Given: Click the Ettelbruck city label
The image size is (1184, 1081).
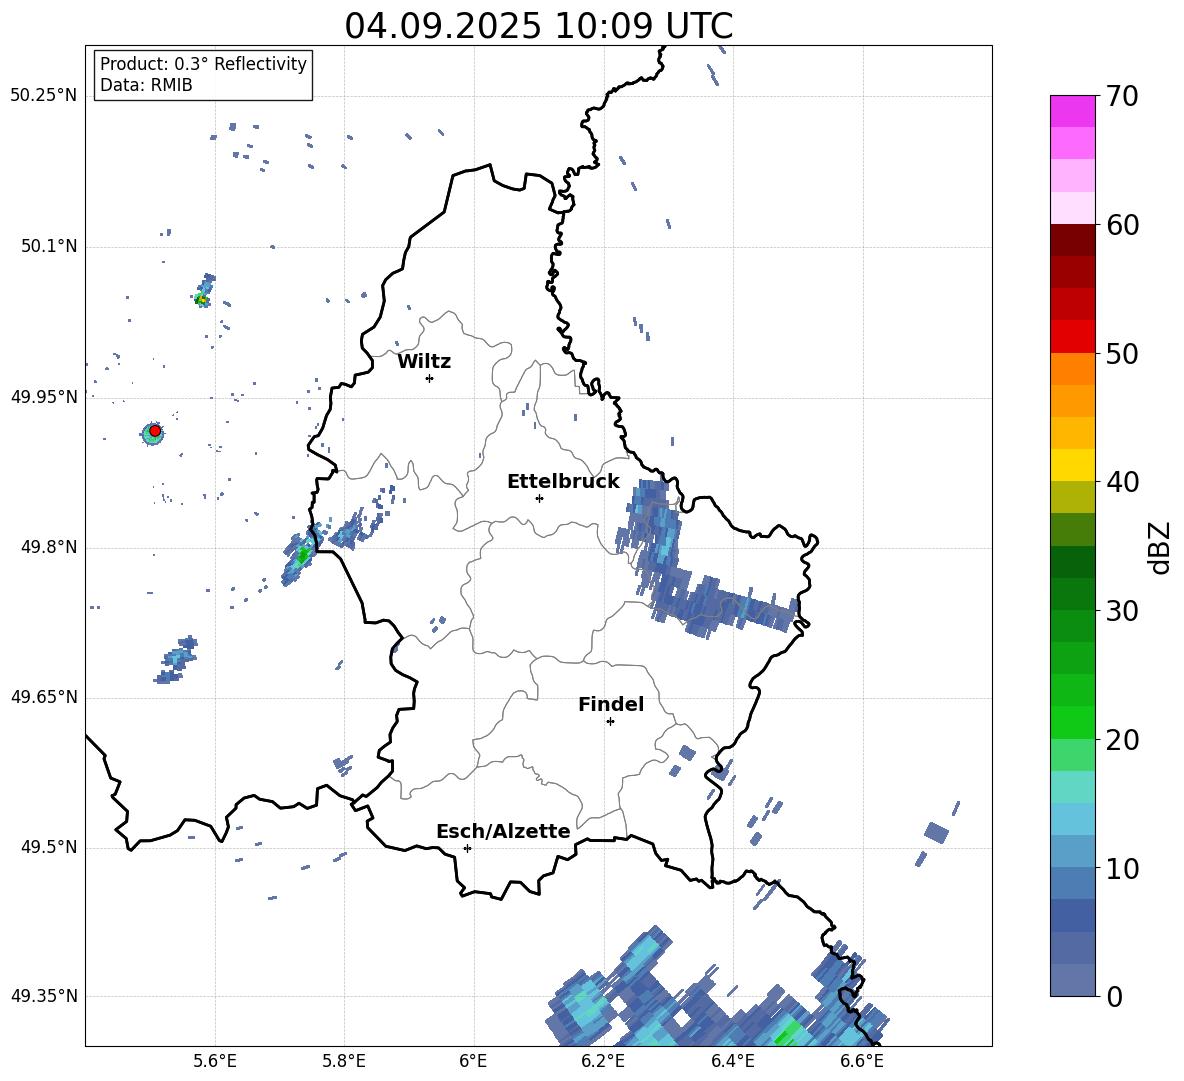Looking at the screenshot, I should pos(563,482).
